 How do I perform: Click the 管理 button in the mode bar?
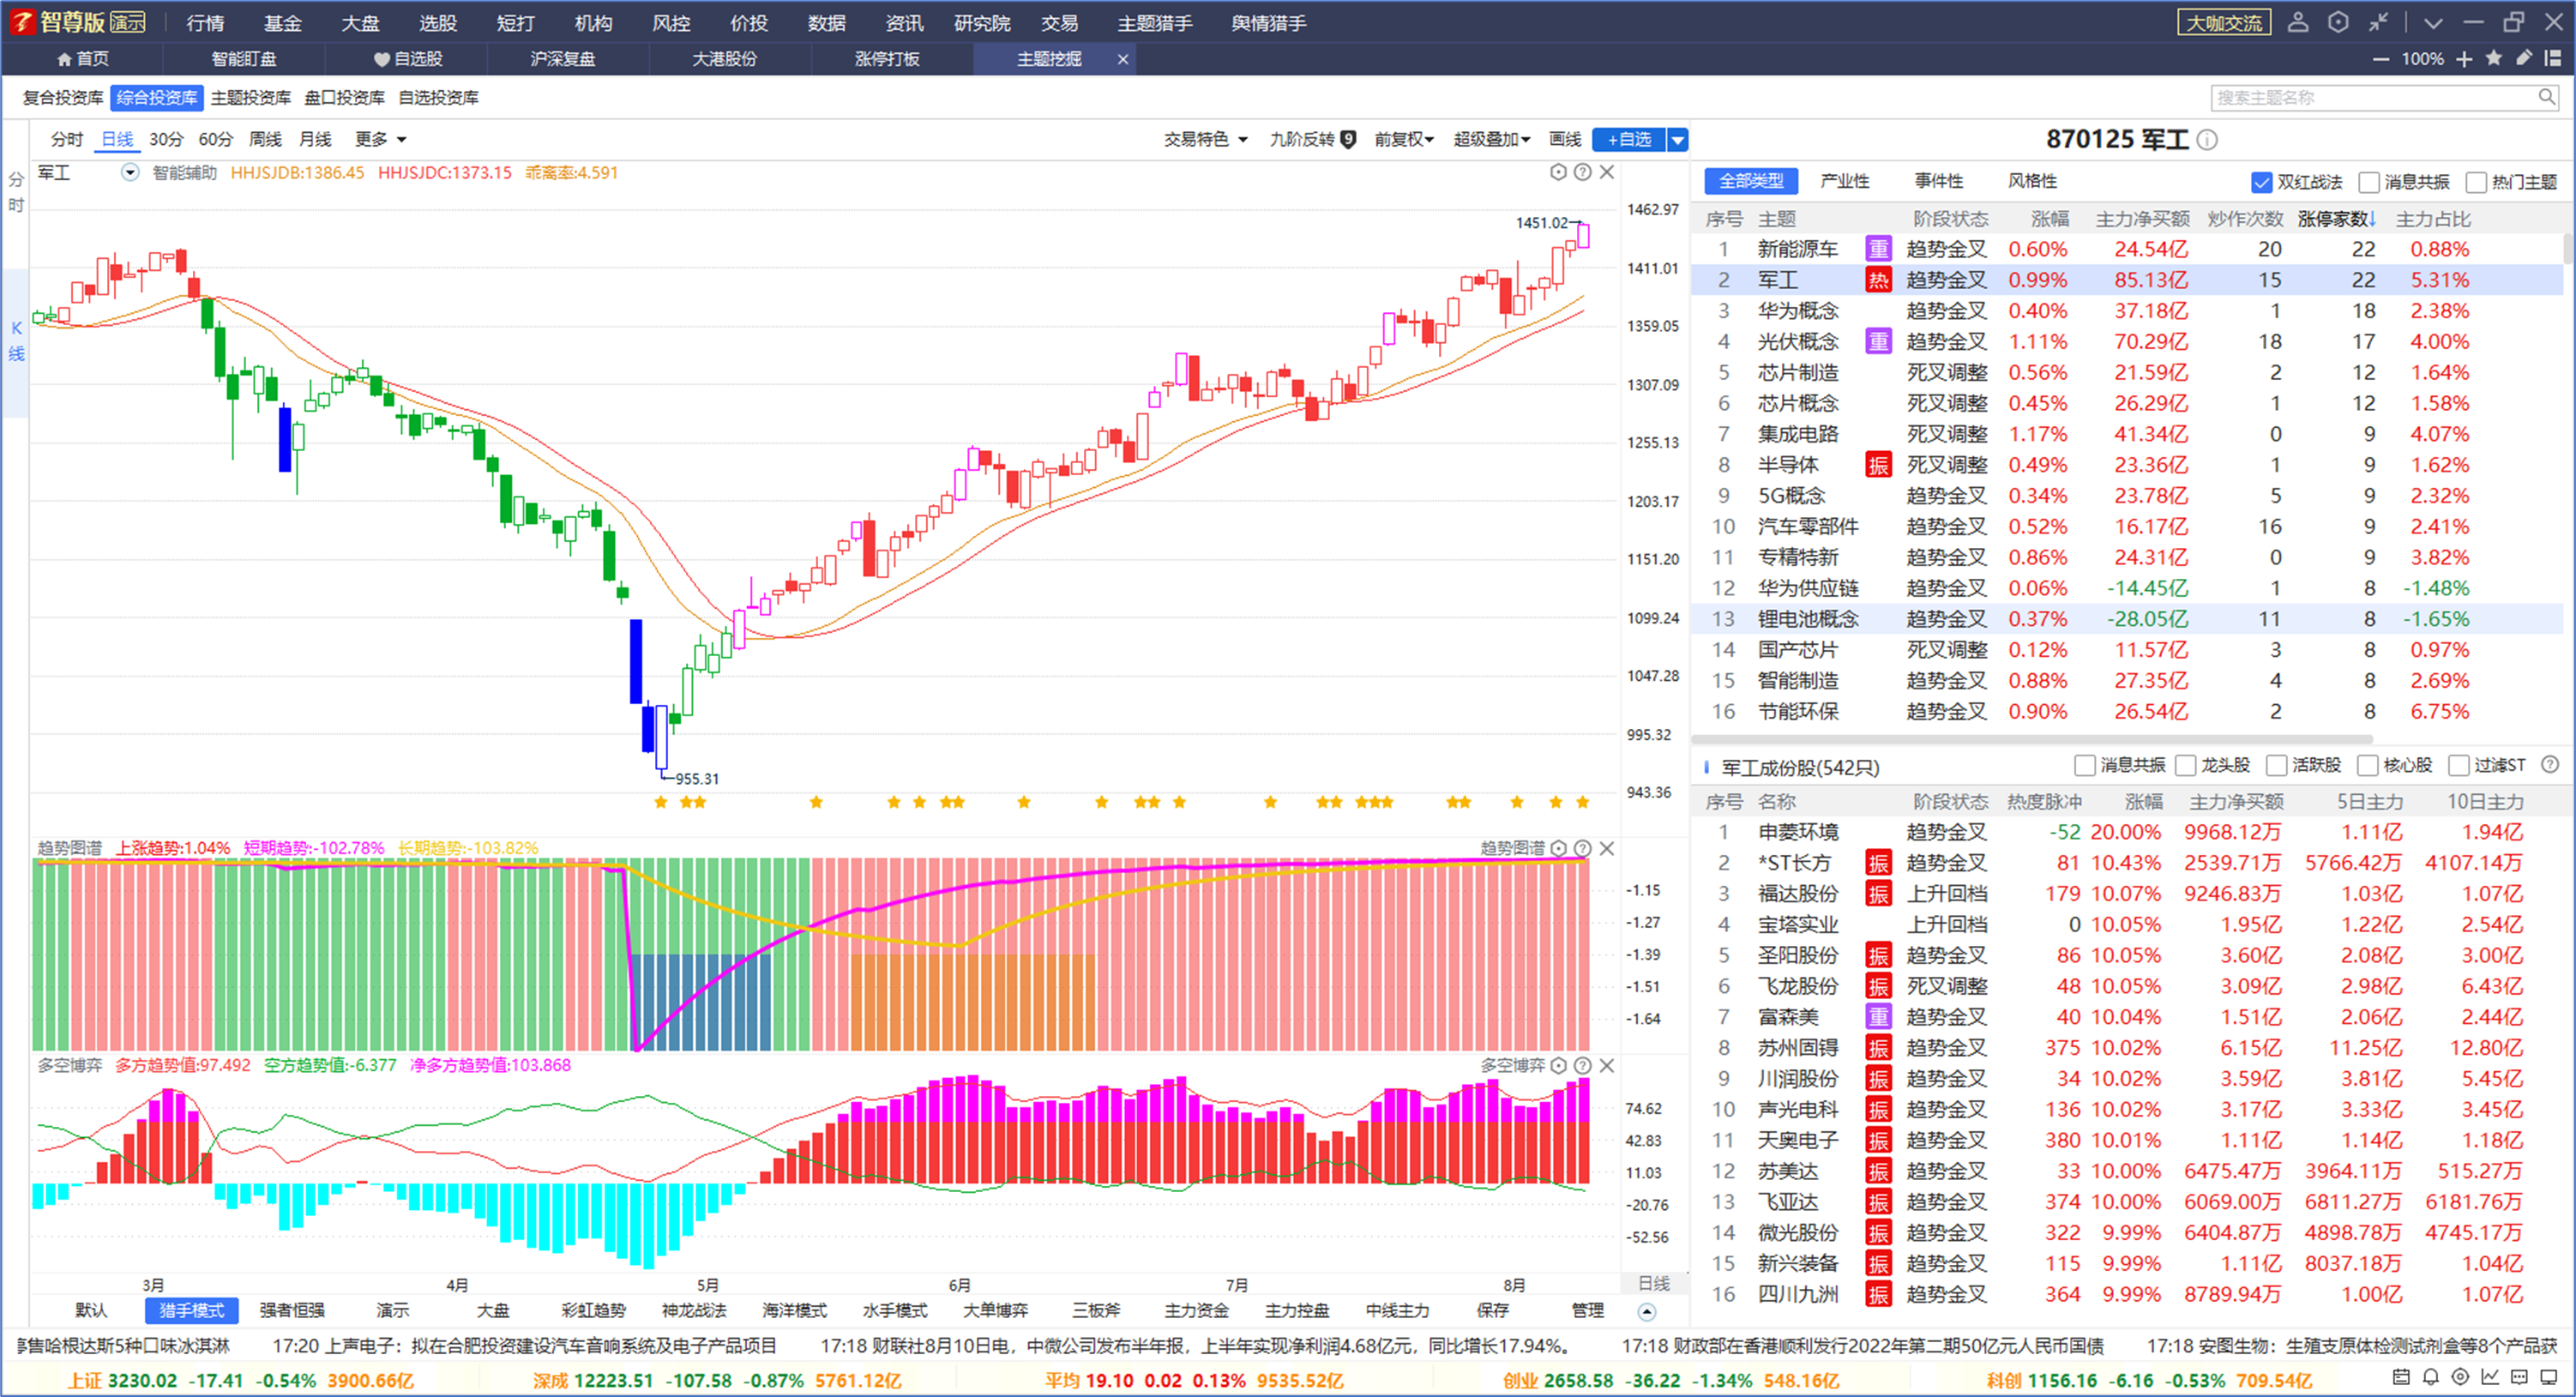pos(1587,1310)
